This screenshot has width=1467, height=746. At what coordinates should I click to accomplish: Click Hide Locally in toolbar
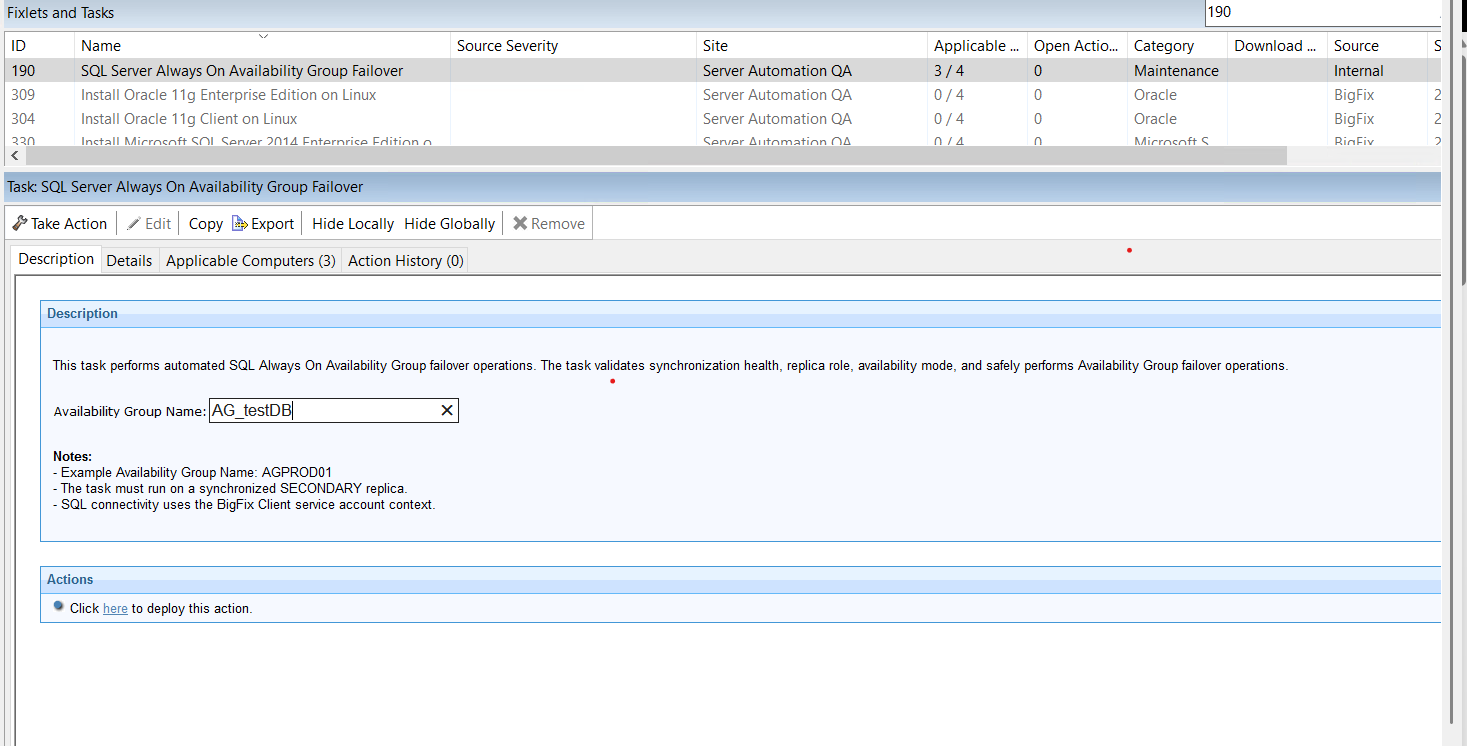click(353, 224)
